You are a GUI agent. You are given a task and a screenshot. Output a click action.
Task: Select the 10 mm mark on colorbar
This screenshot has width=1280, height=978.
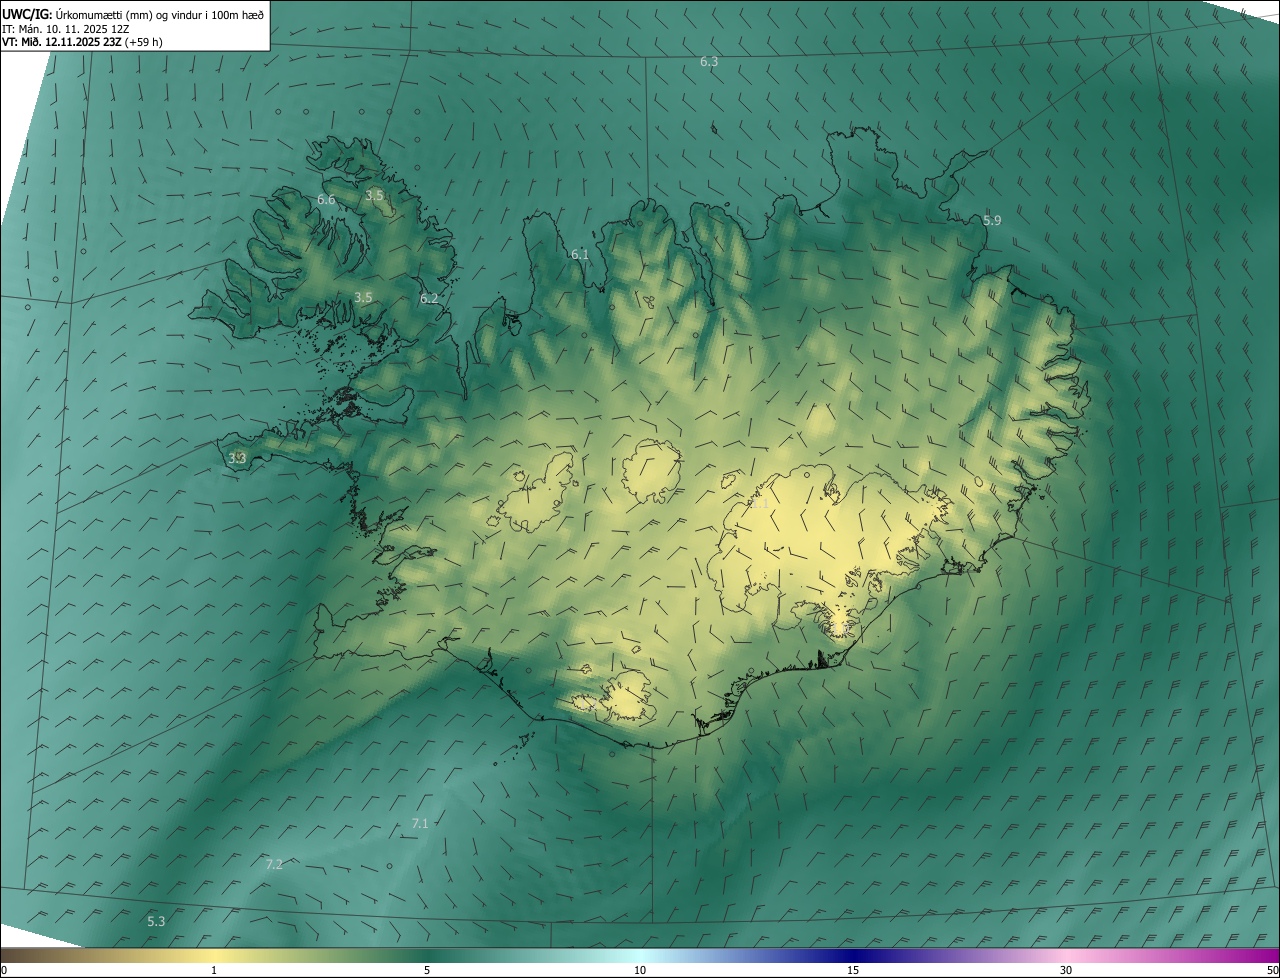click(640, 970)
